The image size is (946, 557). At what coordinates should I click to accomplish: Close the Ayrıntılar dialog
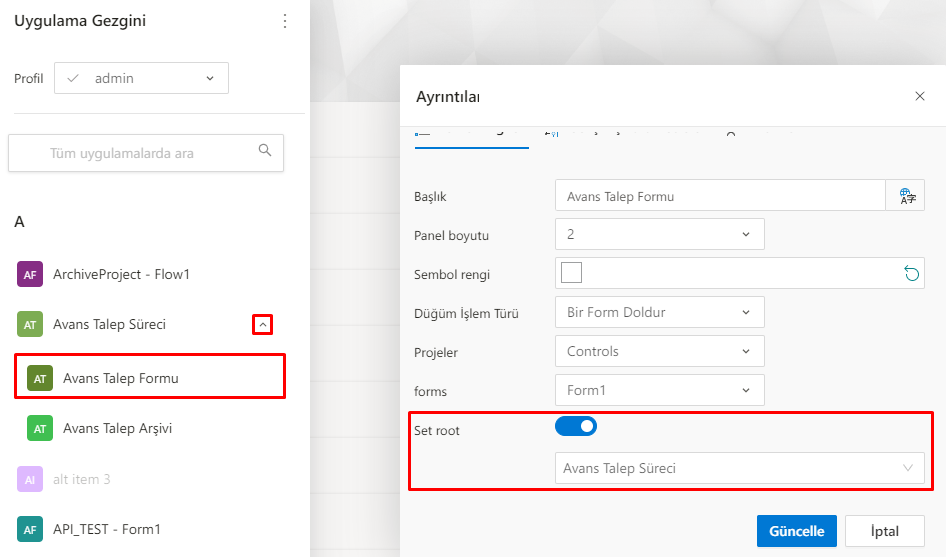(x=920, y=96)
